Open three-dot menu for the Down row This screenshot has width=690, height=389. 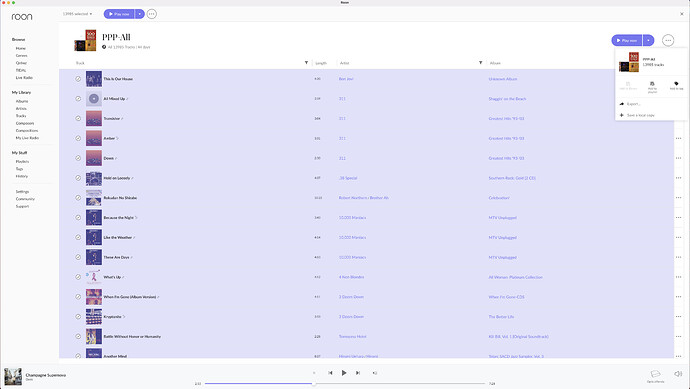click(678, 158)
